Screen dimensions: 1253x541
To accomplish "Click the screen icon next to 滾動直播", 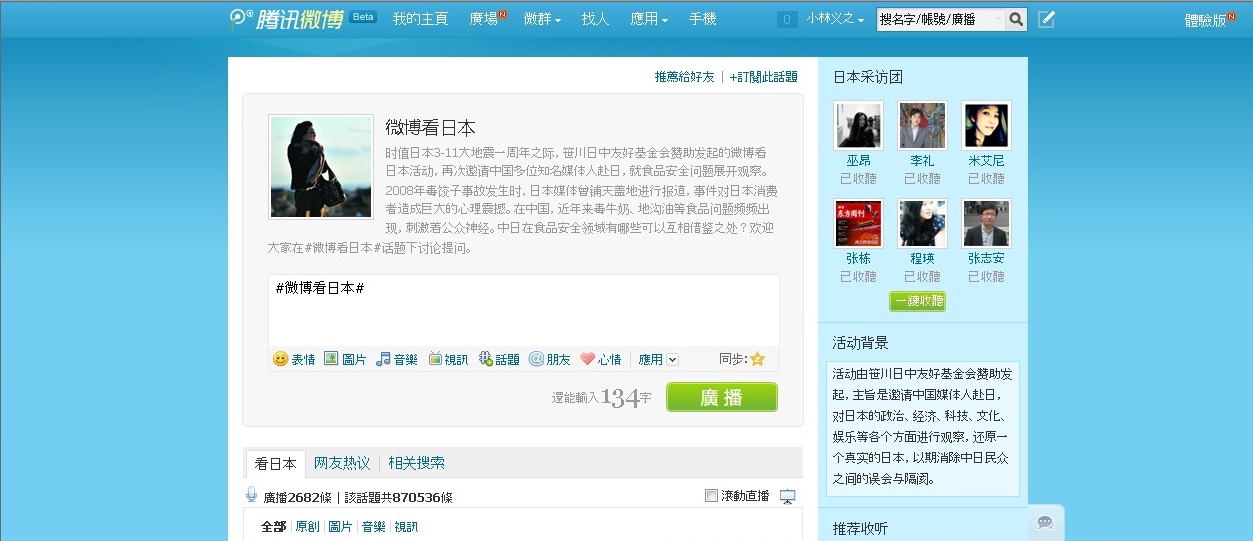I will 787,496.
